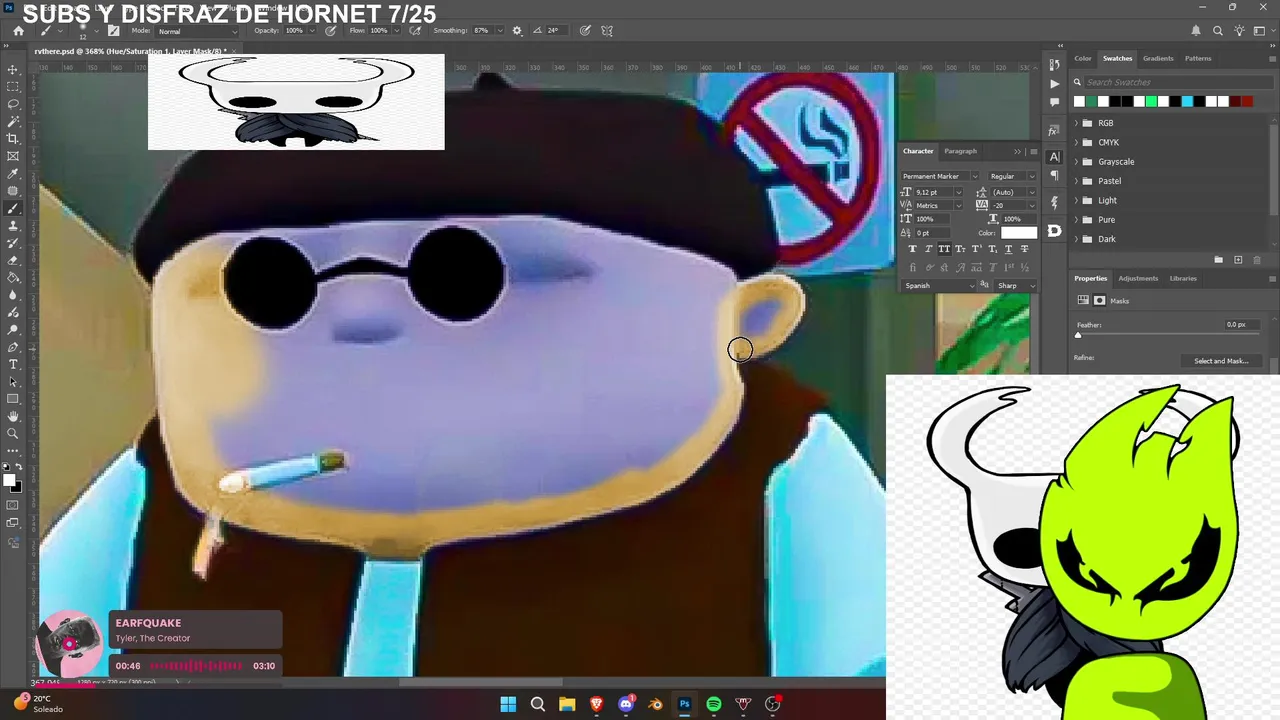This screenshot has width=1280, height=720.
Task: Select the Hand tool
Action: (13, 416)
